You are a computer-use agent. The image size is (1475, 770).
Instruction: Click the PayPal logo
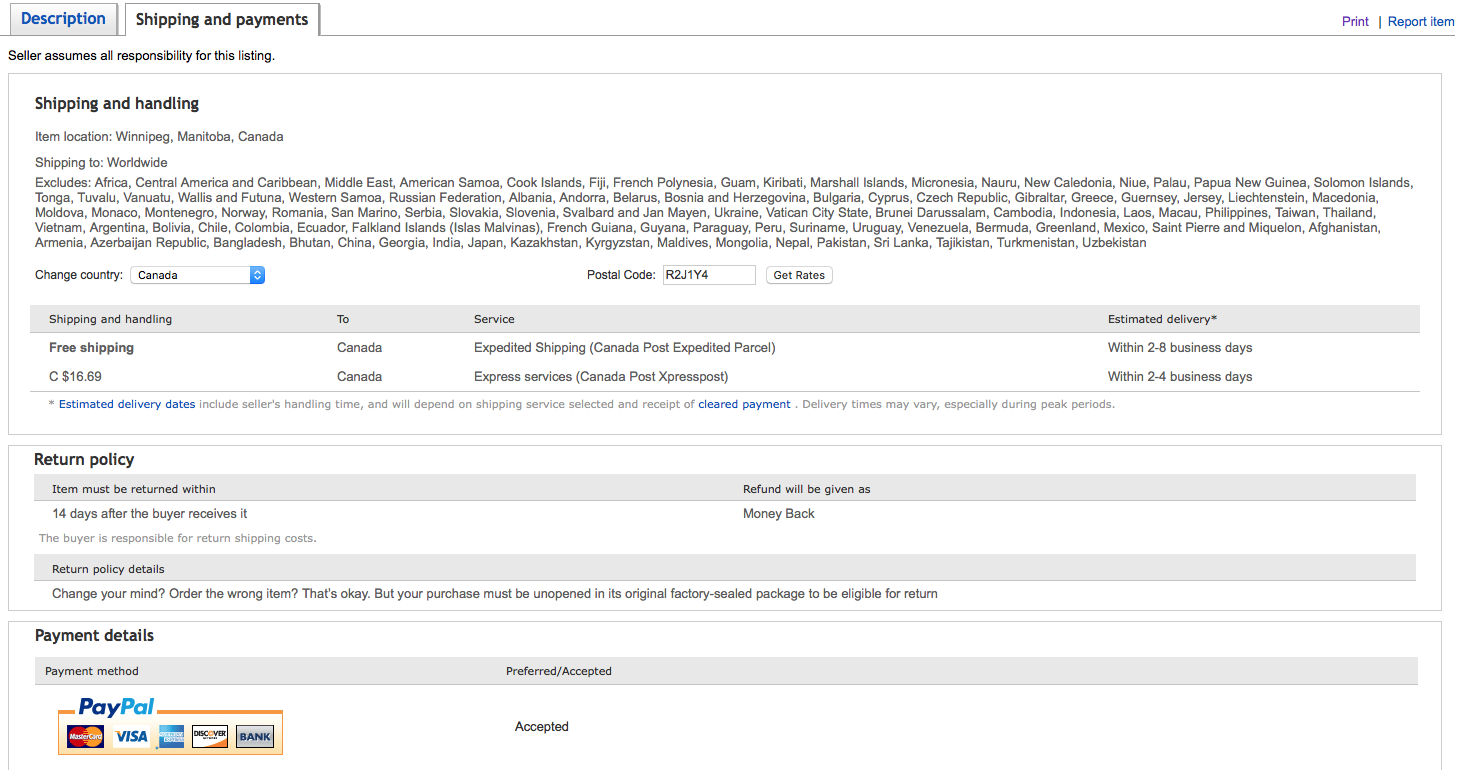click(117, 707)
